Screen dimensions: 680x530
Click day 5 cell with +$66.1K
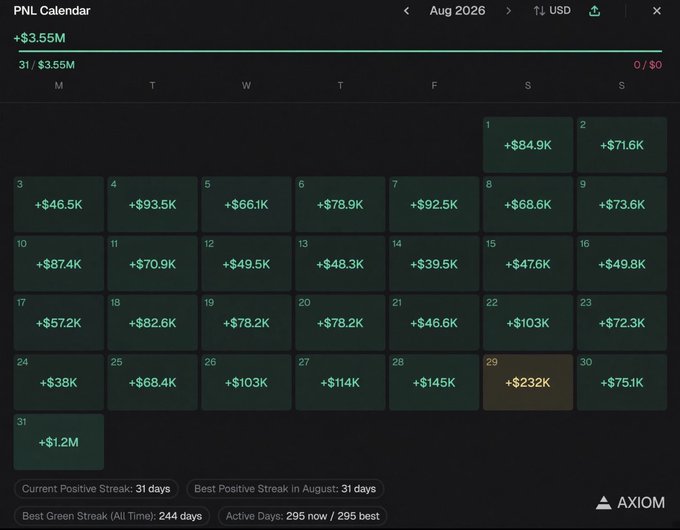pos(246,204)
